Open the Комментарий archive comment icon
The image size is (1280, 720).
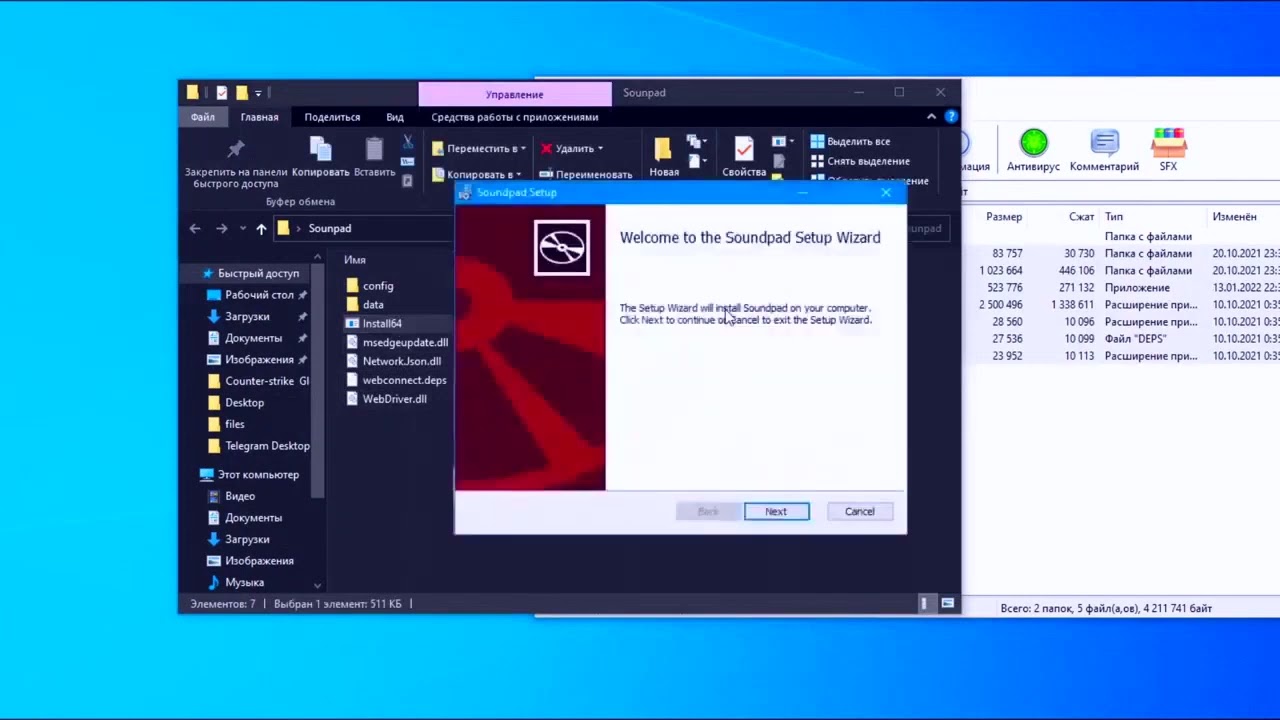(1104, 143)
